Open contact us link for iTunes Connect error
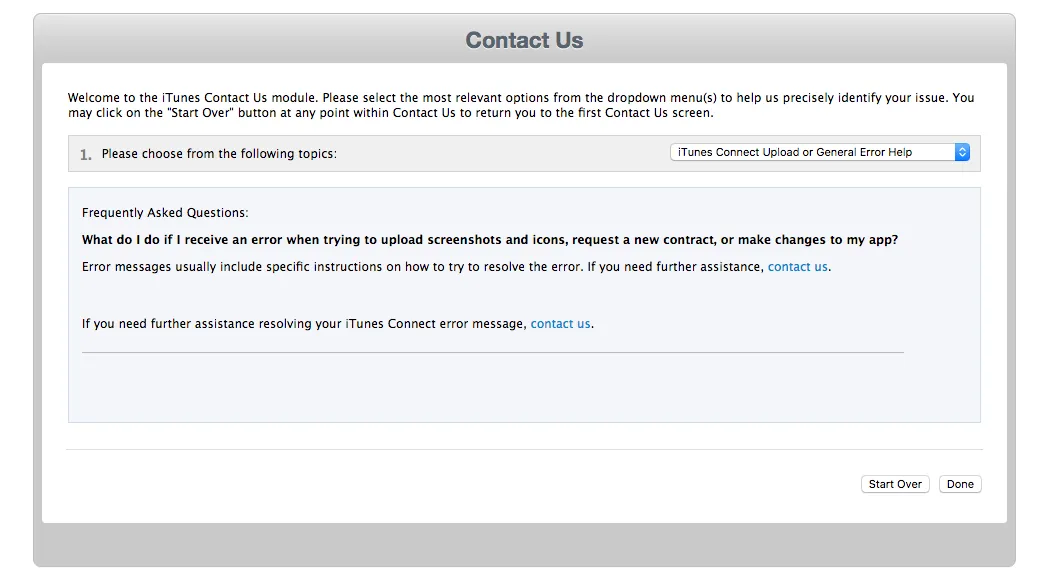Image resolution: width=1059 pixels, height=588 pixels. pyautogui.click(x=560, y=324)
